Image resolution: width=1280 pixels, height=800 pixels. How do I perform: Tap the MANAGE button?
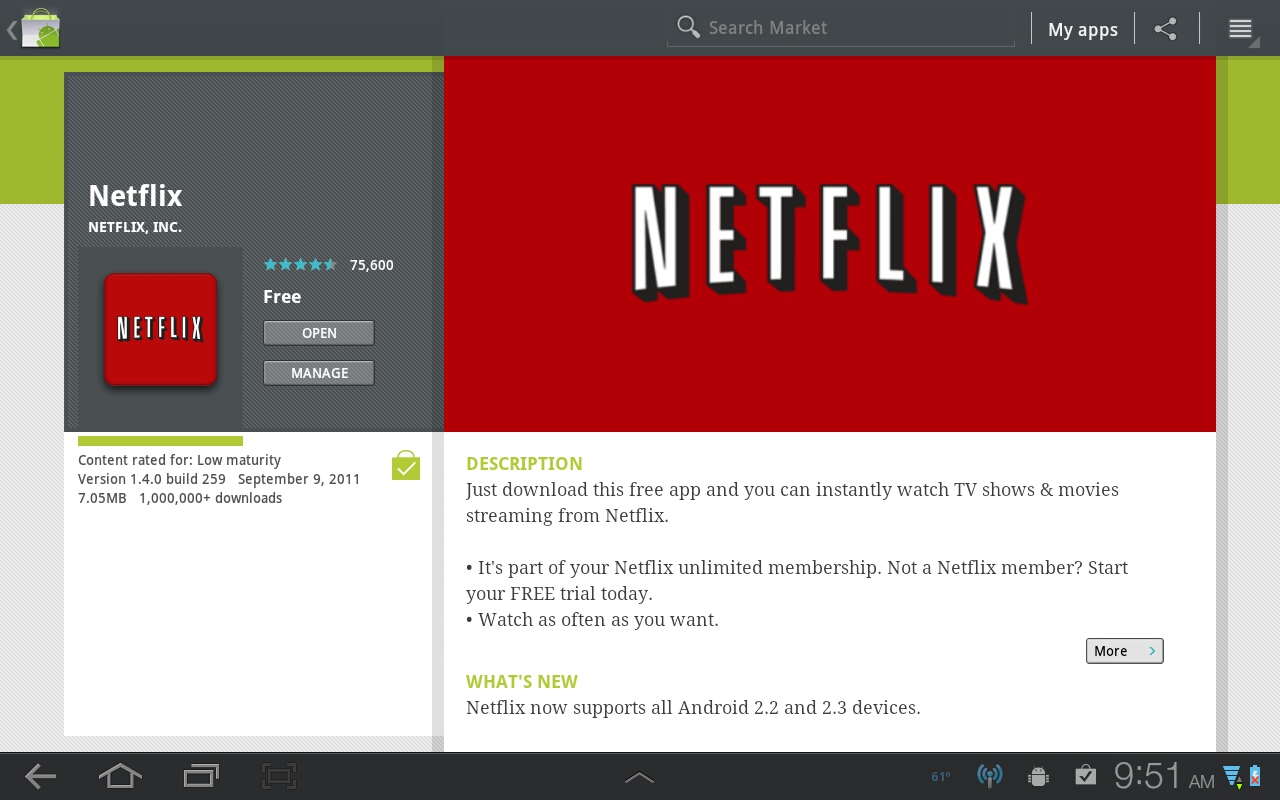tap(319, 373)
